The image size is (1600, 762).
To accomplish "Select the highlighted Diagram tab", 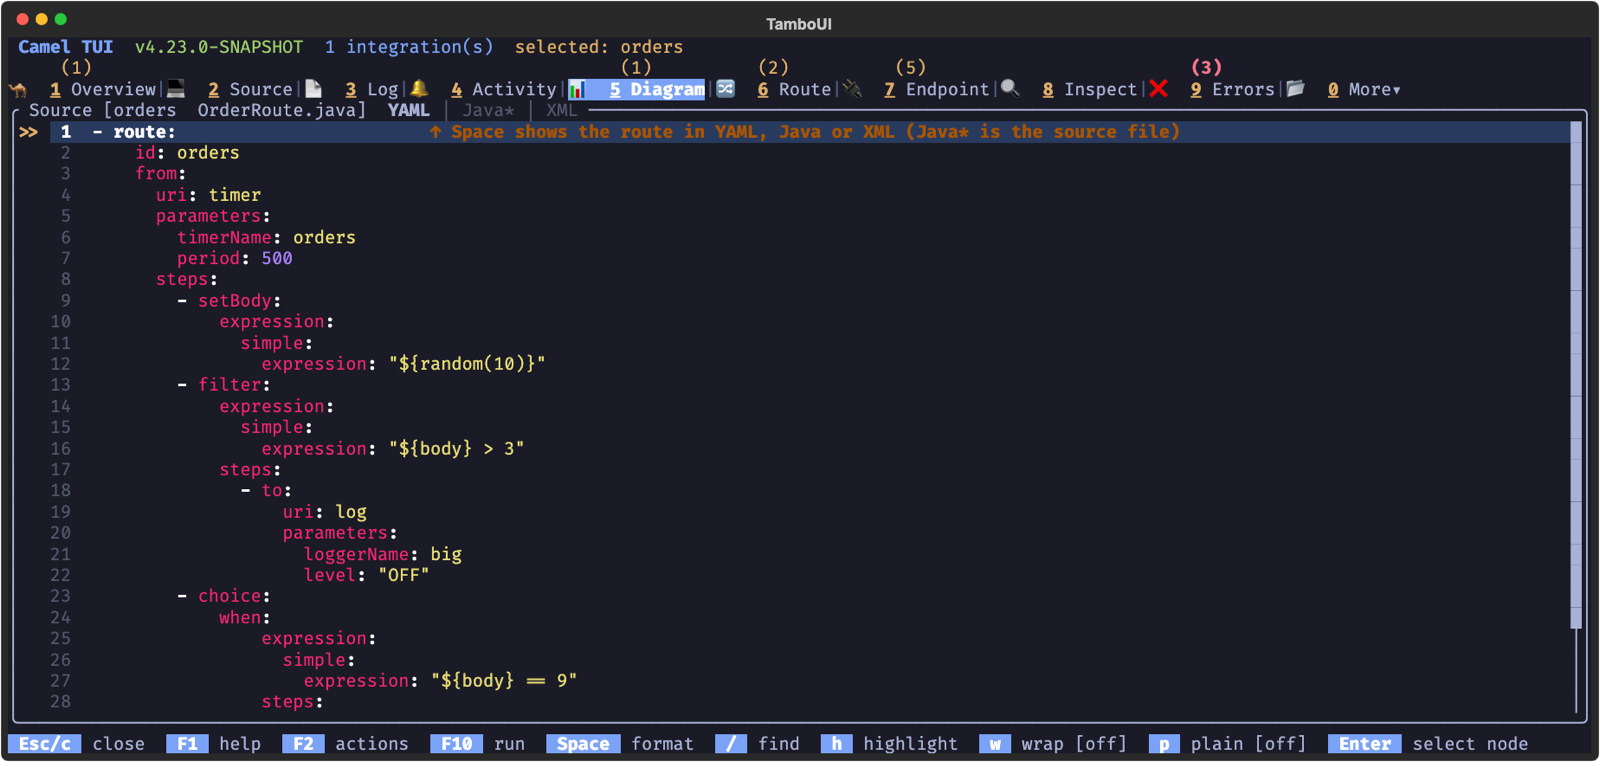I will tap(656, 89).
